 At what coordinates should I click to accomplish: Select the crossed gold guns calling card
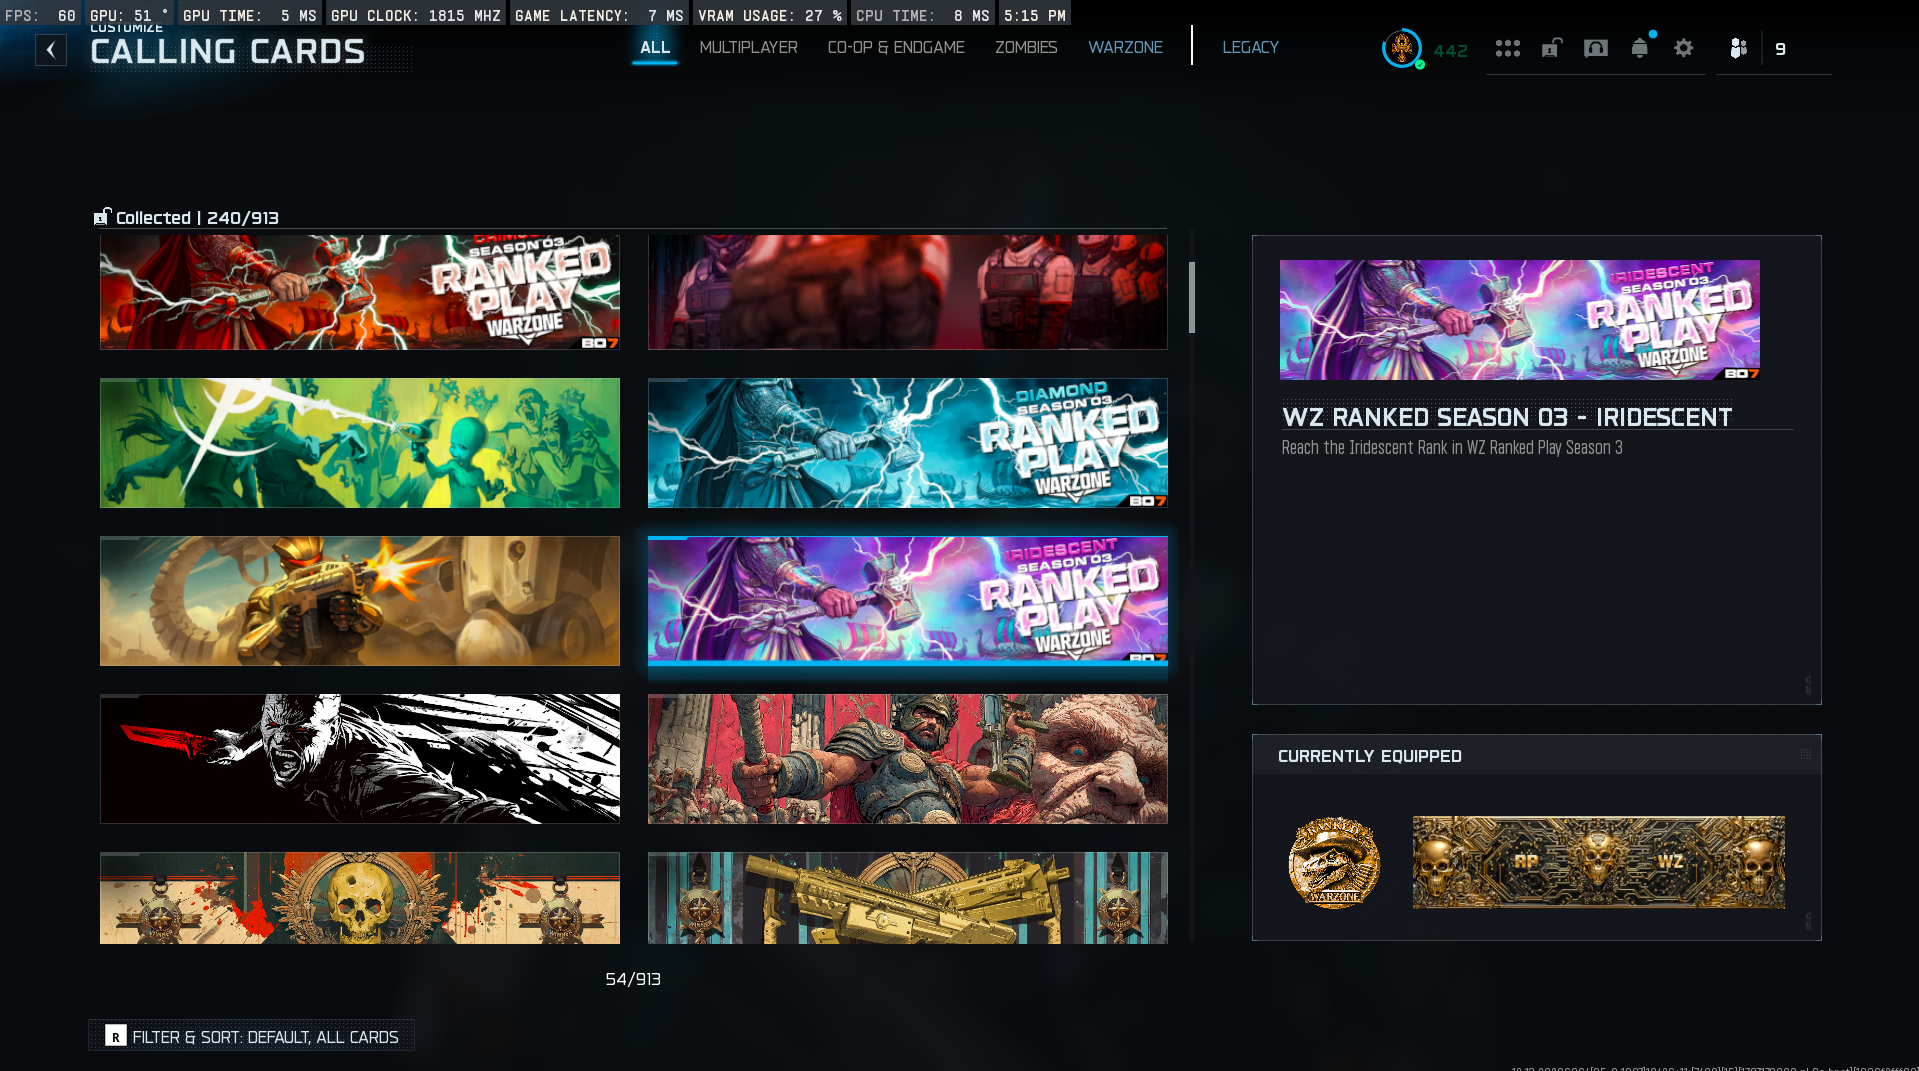point(908,898)
